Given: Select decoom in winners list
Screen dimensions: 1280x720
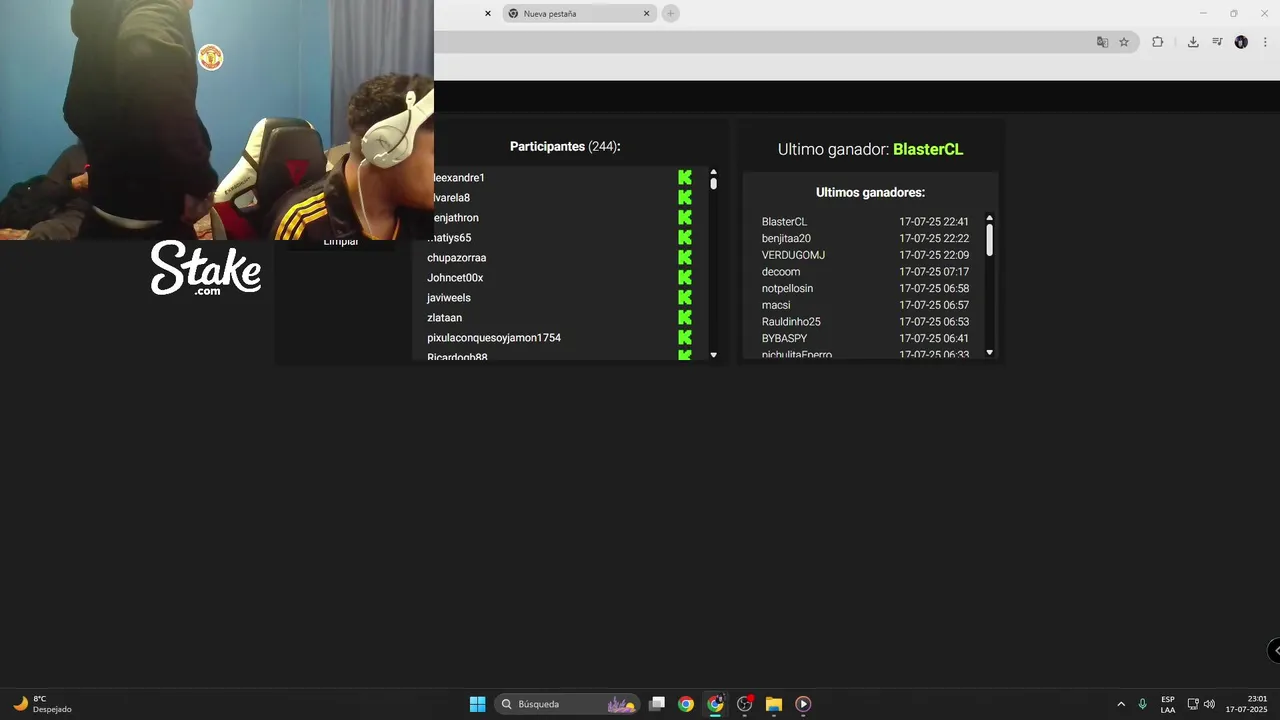Looking at the screenshot, I should [781, 272].
